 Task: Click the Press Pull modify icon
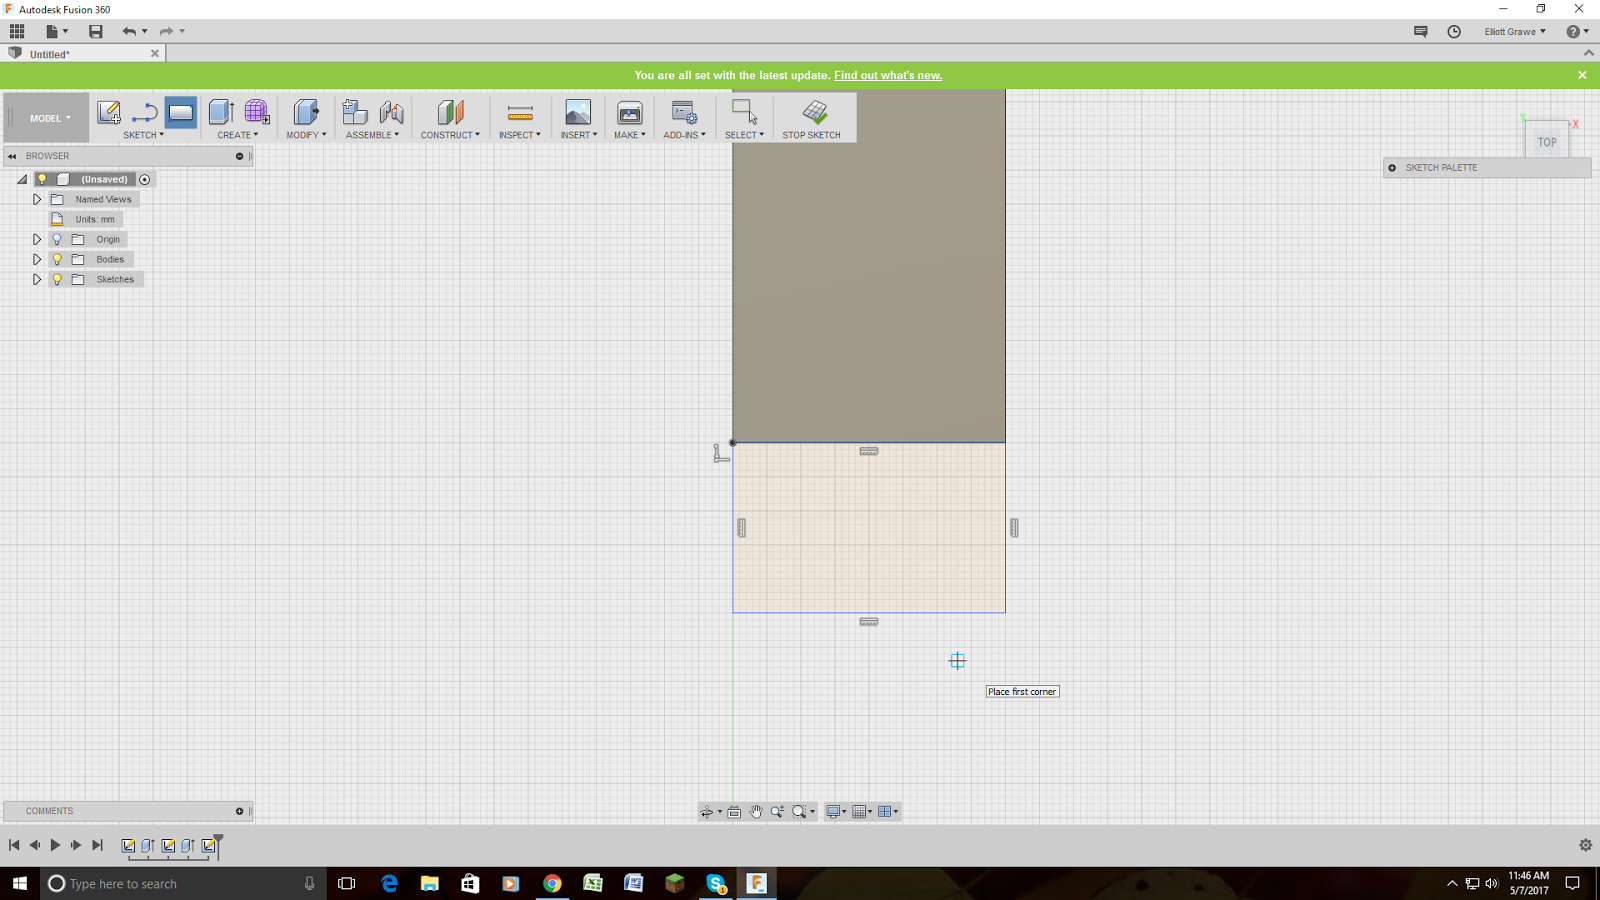tap(306, 112)
